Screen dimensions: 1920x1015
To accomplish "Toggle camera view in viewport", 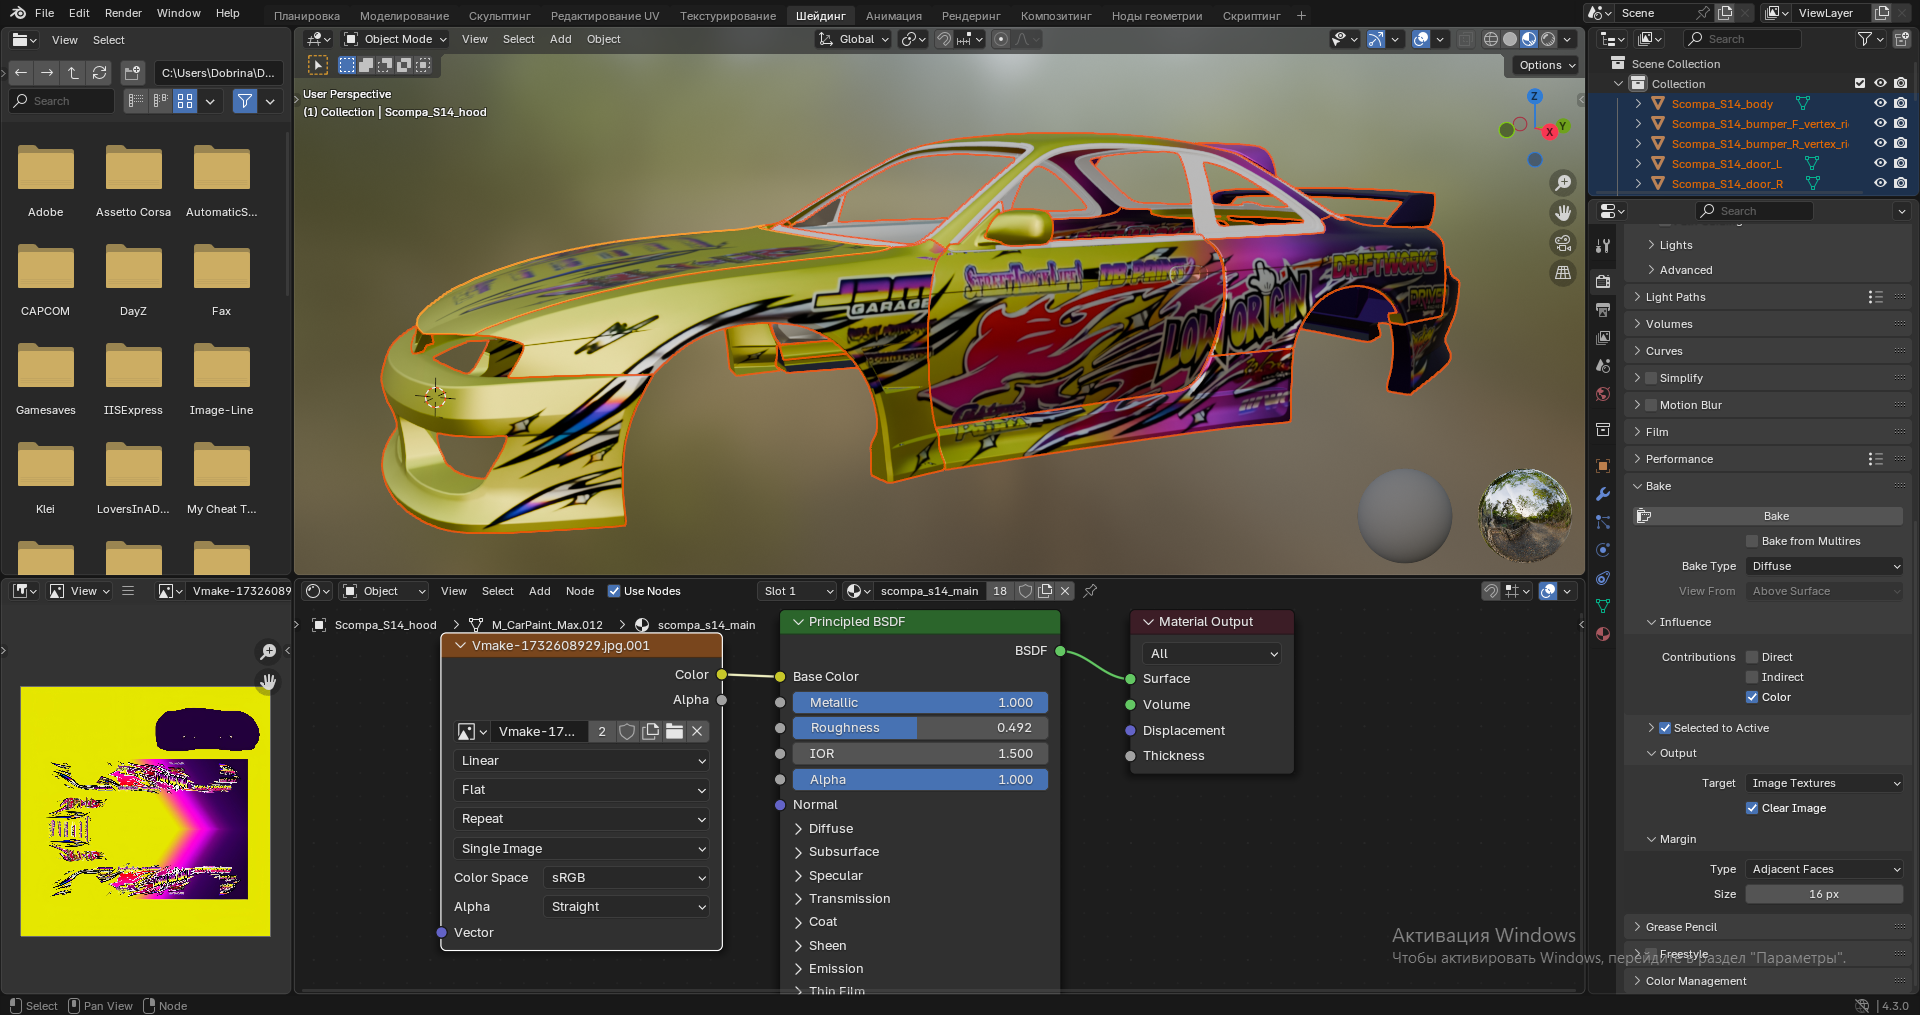I will click(1562, 243).
